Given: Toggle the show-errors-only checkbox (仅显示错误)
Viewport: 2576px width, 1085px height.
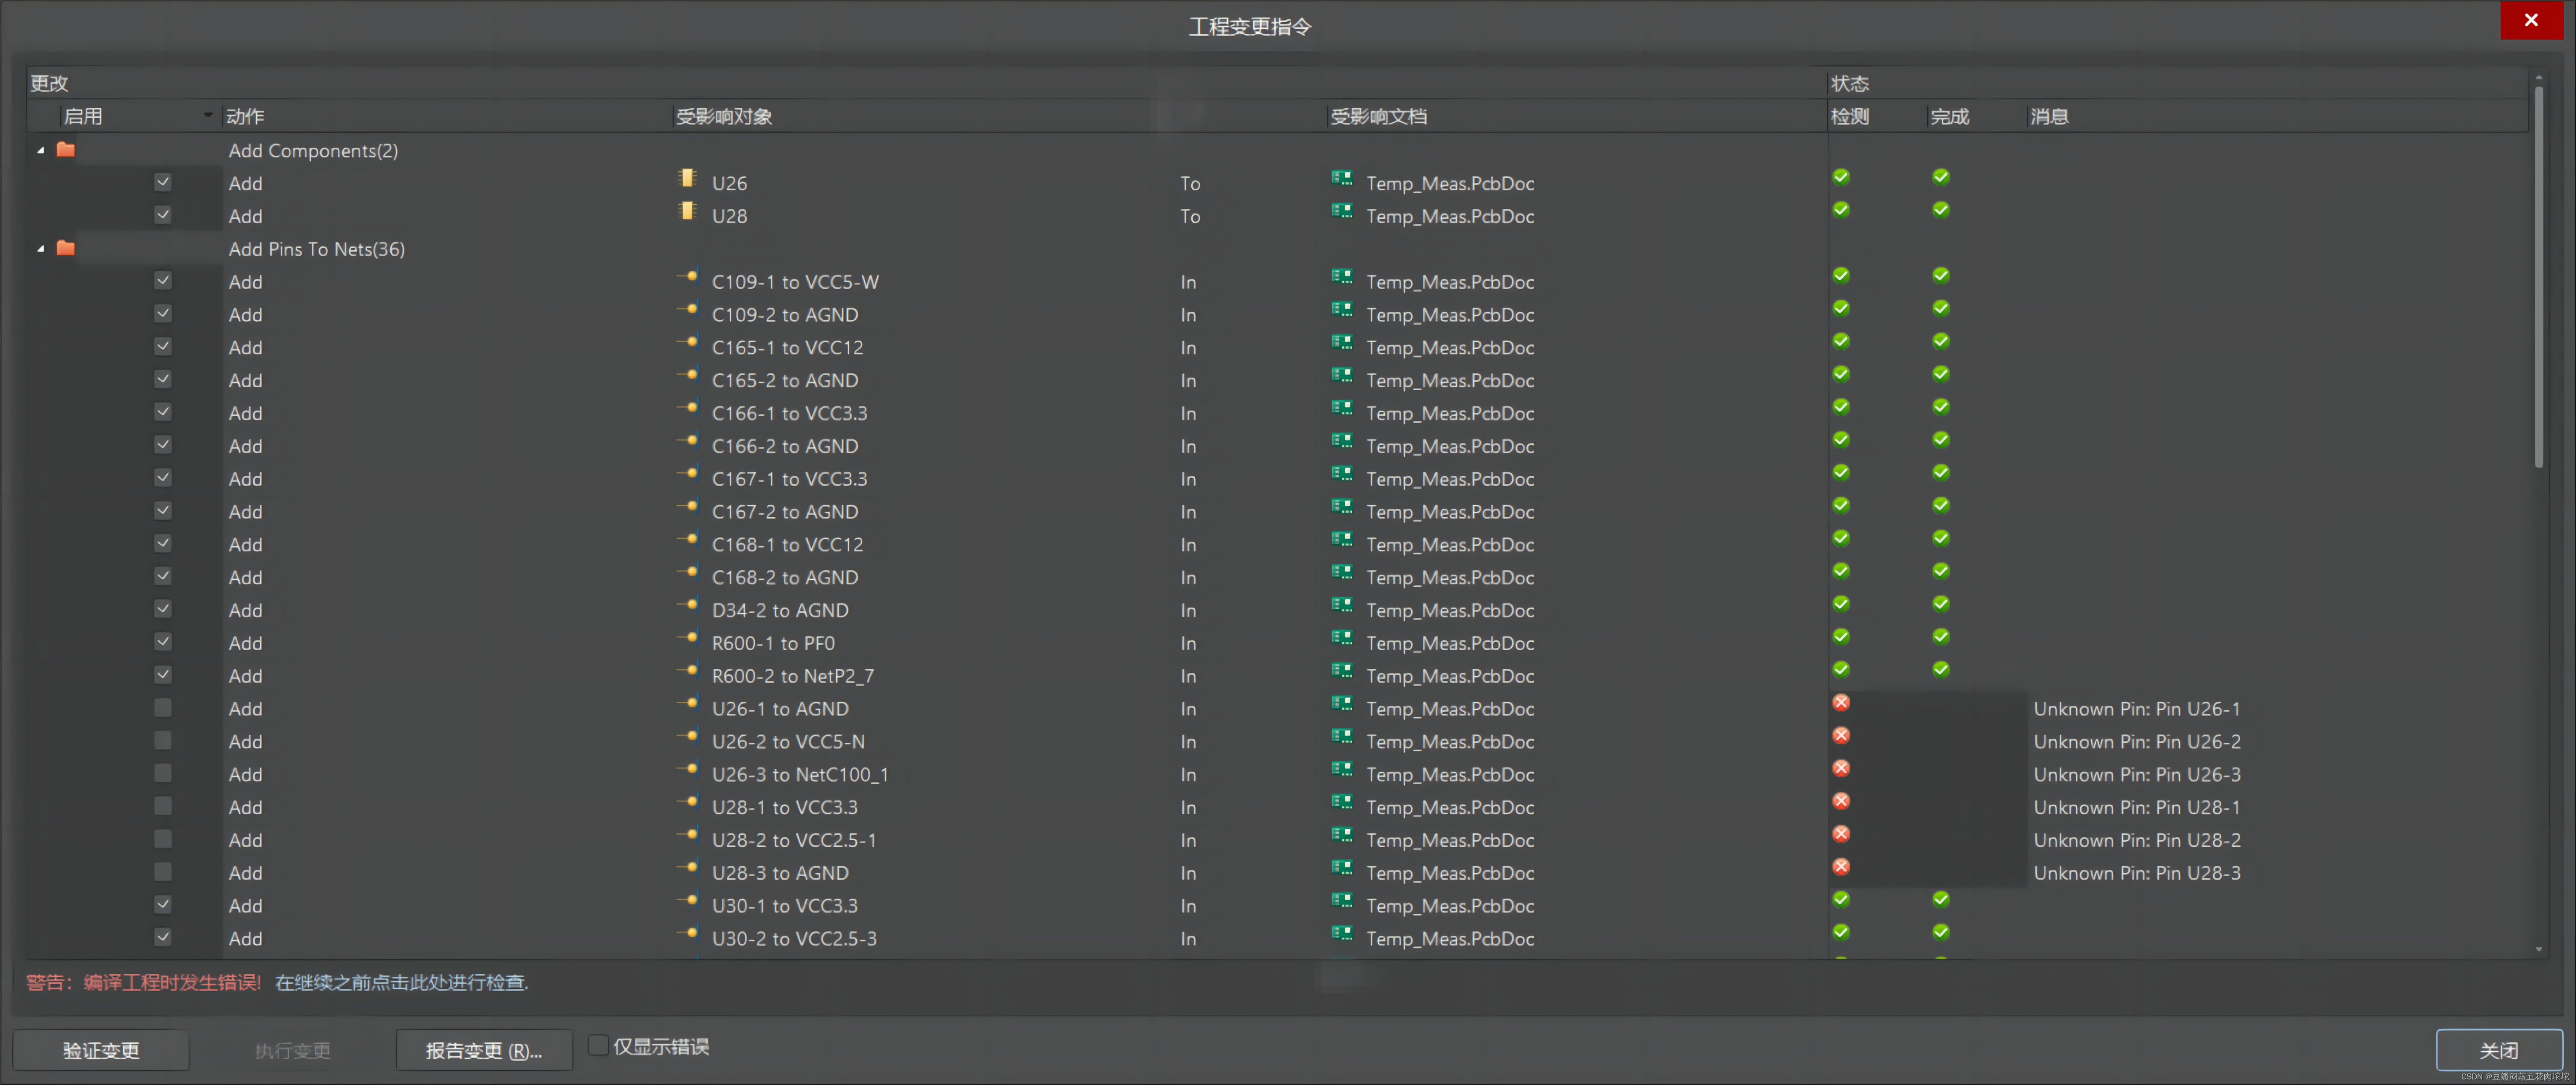Looking at the screenshot, I should click(x=598, y=1045).
